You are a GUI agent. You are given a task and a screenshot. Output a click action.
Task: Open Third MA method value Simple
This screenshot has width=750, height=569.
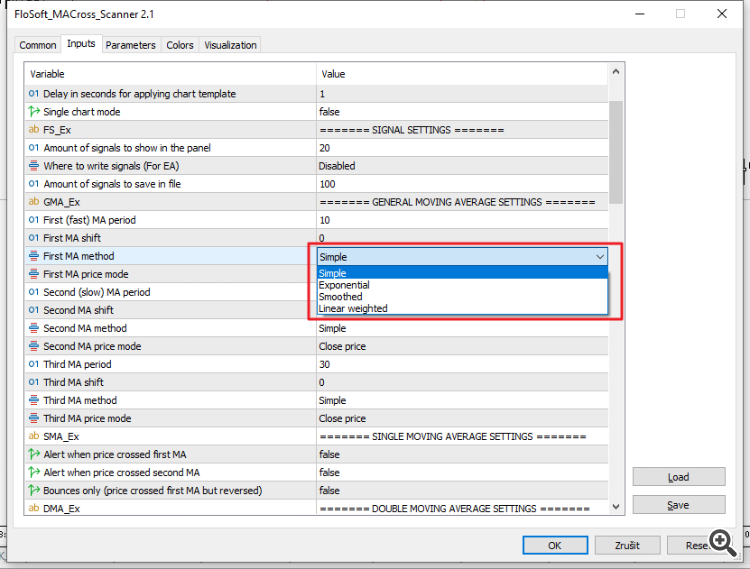point(462,400)
